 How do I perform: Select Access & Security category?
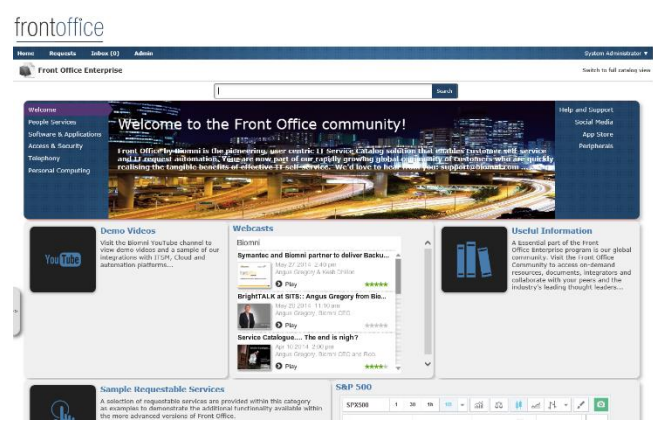[55, 146]
